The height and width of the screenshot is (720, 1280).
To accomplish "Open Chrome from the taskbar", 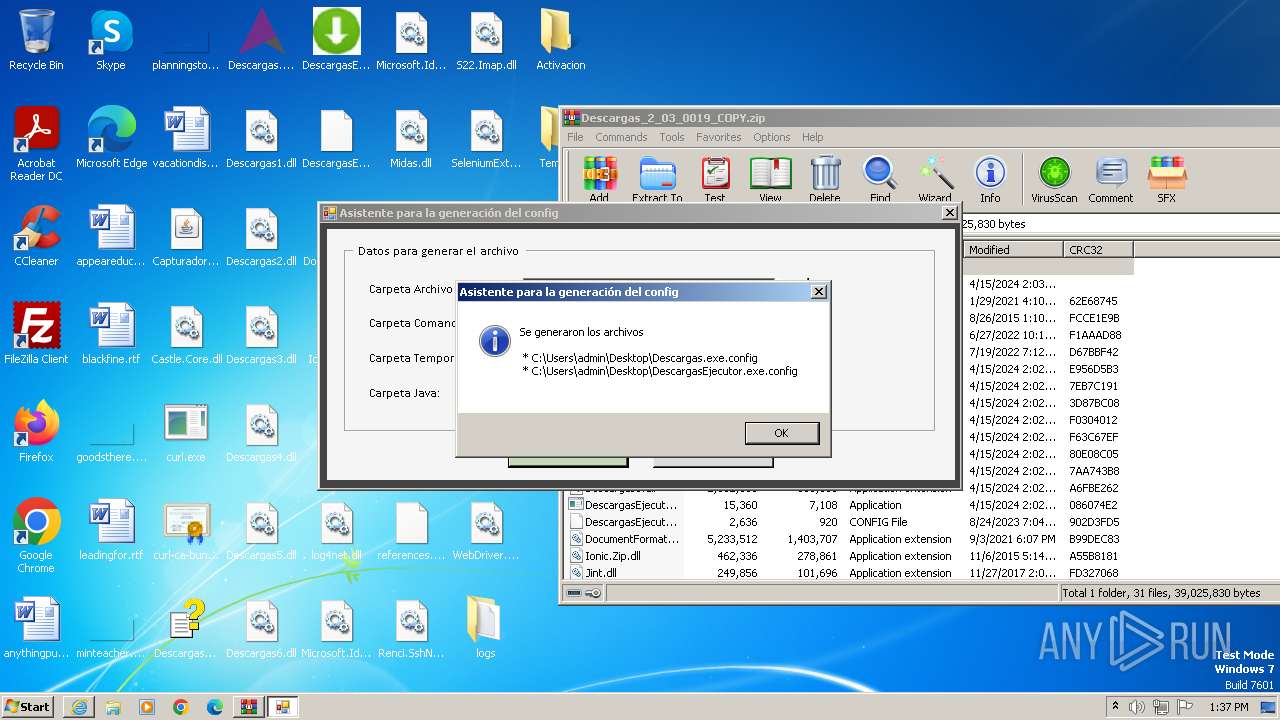I will (181, 707).
